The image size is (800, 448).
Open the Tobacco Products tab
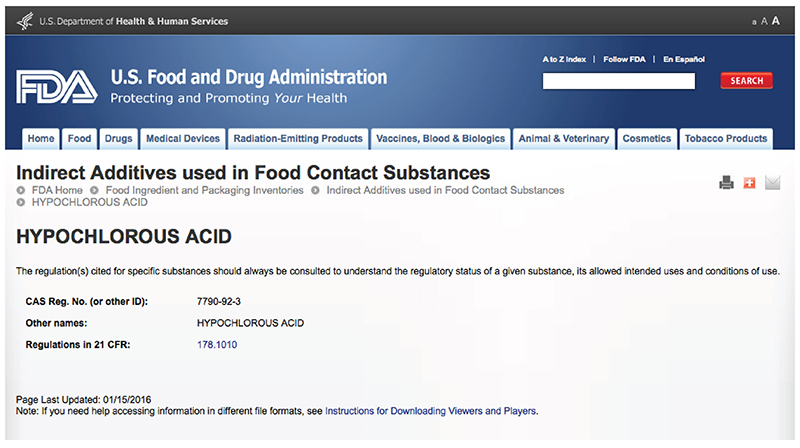[726, 139]
